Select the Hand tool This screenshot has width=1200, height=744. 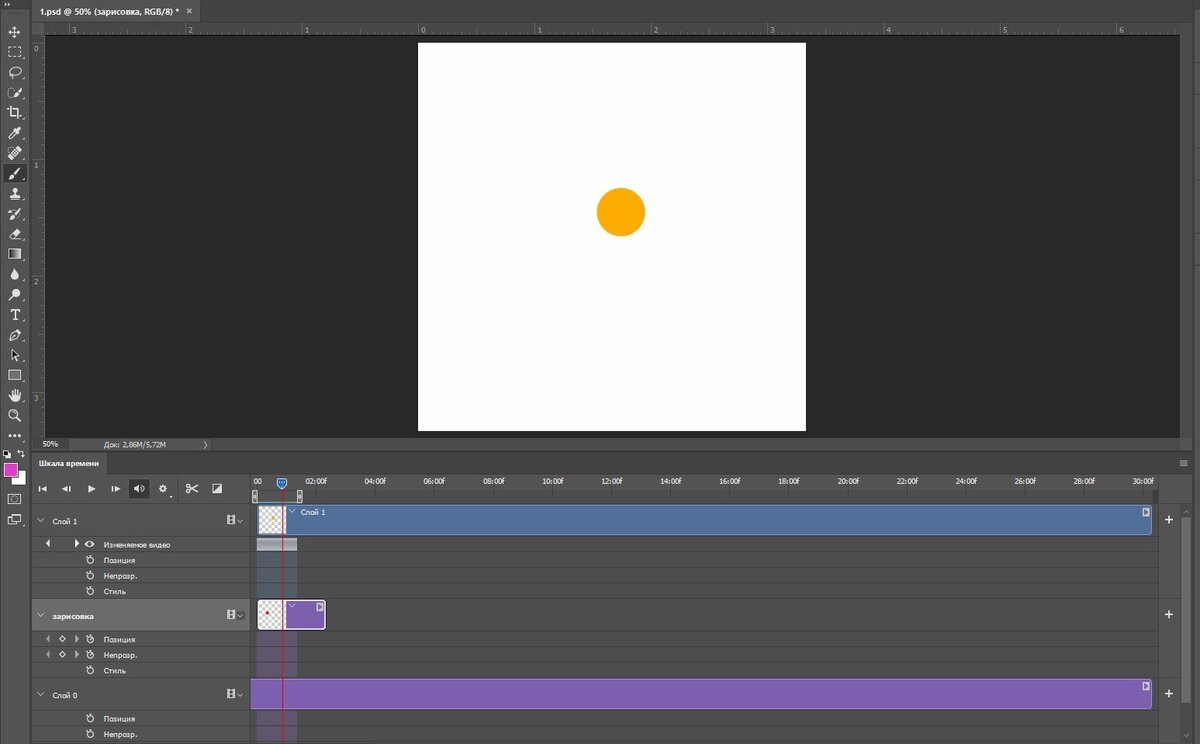15,395
